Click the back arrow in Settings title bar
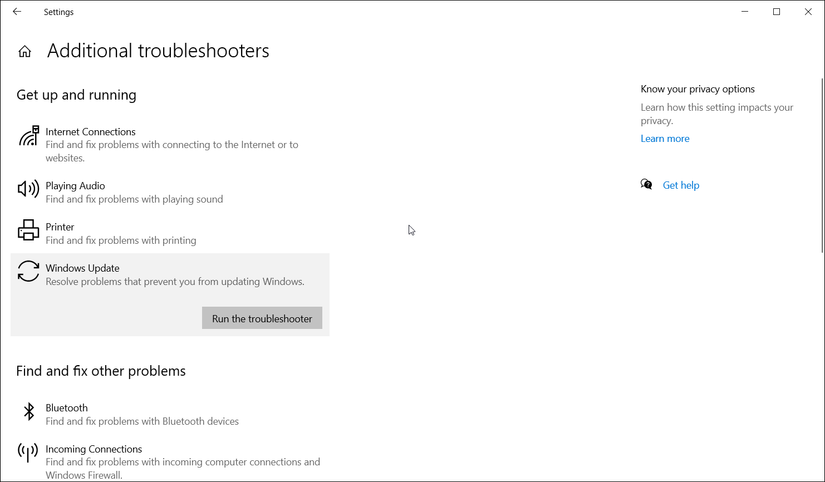The height and width of the screenshot is (482, 825). pyautogui.click(x=17, y=12)
